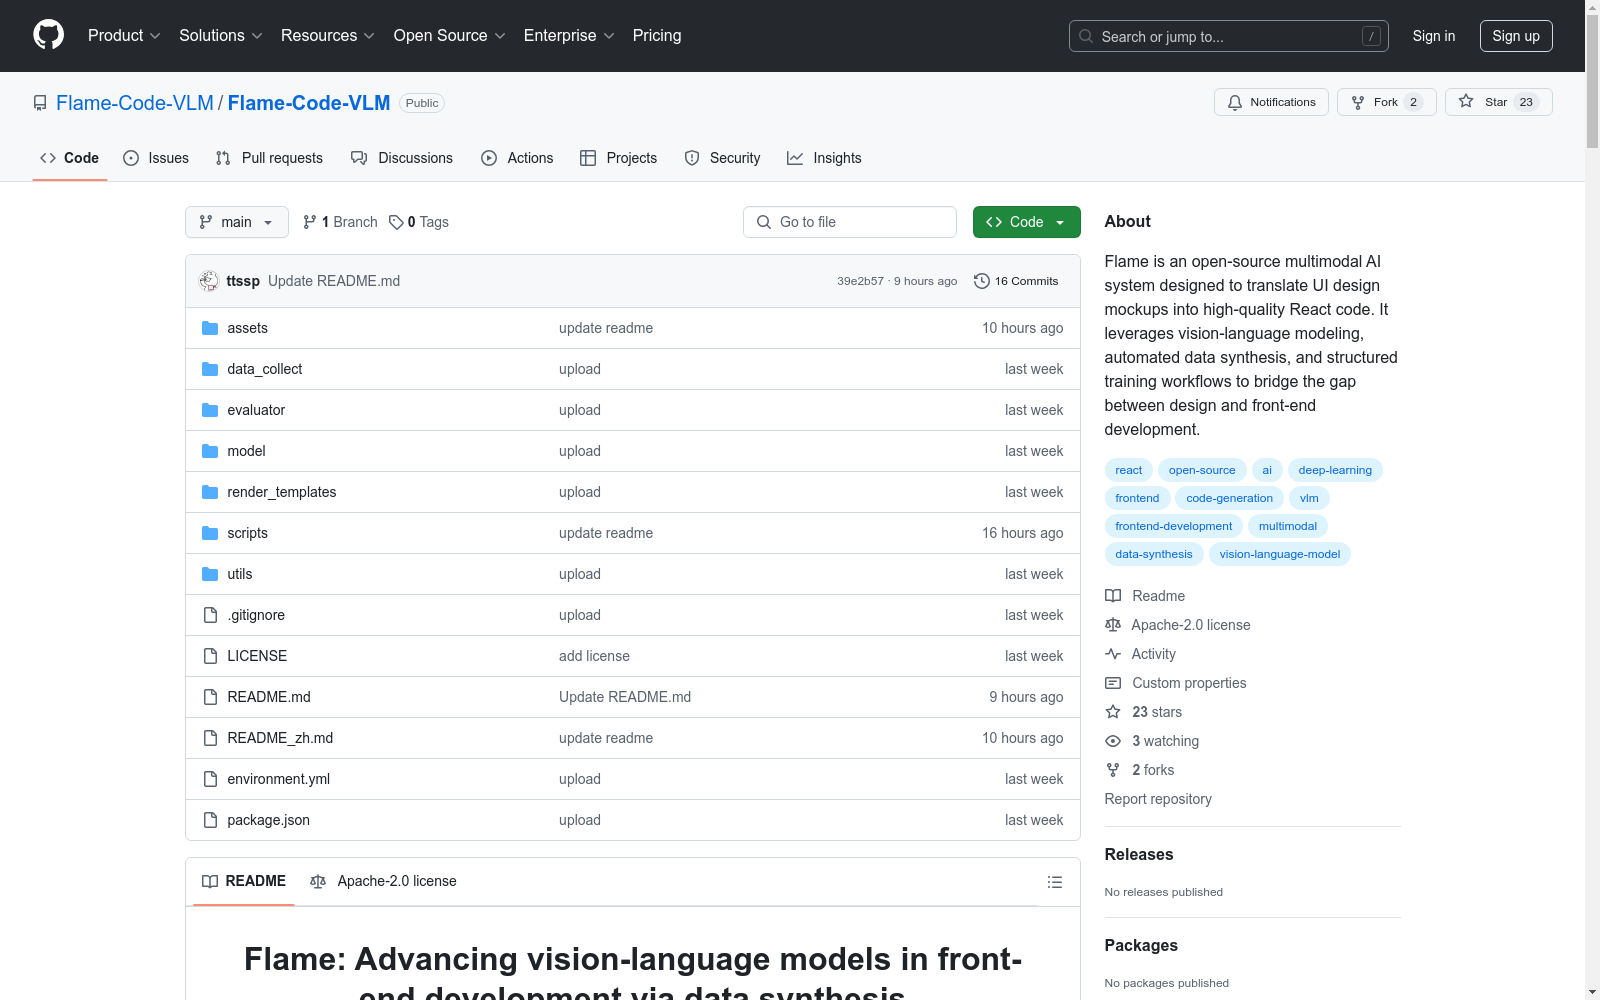Click the Flame-Code-VLM owner link
Screen dimensions: 1600x1000
[135, 103]
